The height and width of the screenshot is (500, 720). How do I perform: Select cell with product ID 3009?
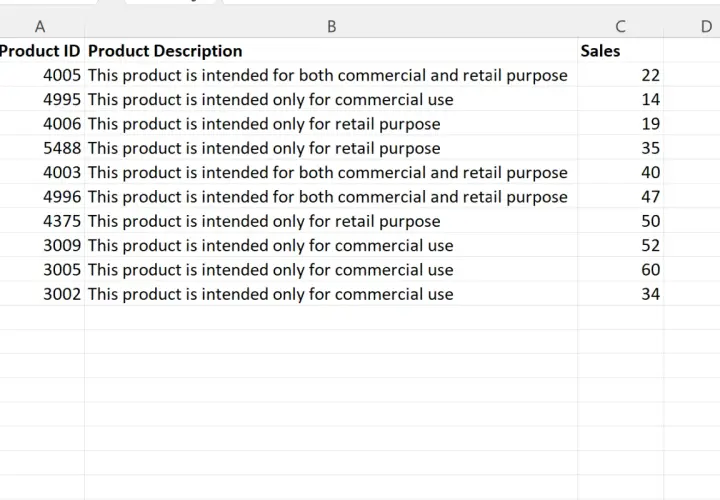(42, 245)
